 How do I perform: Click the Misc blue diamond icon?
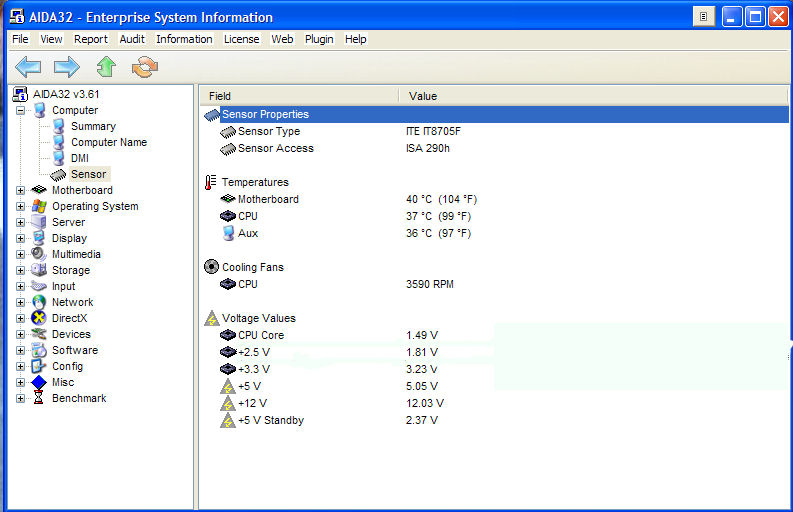pos(39,382)
